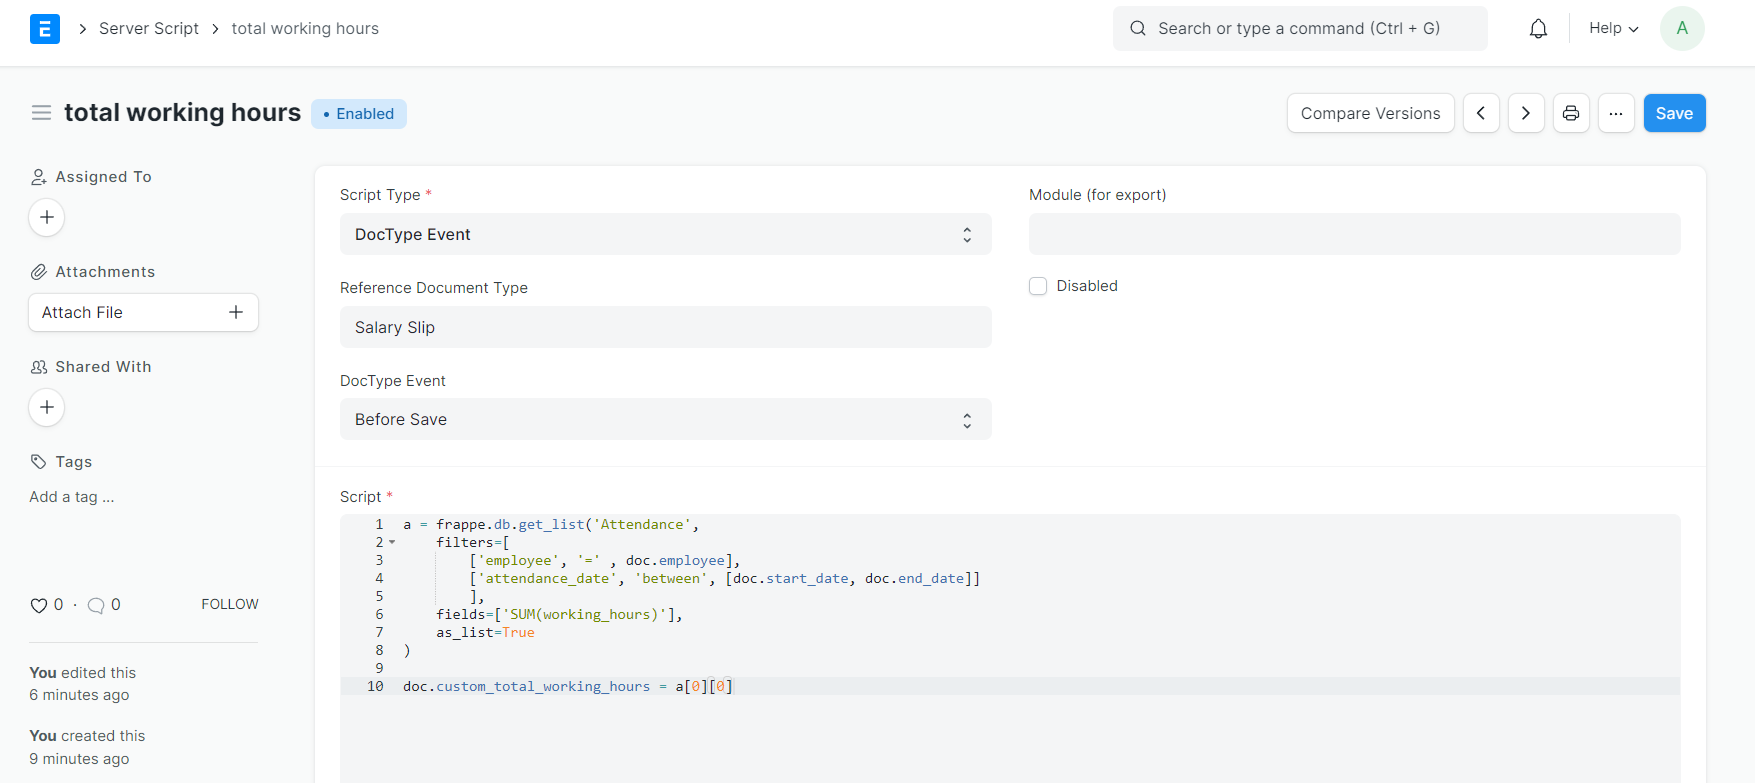Screen dimensions: 1755x783
Task: Click the Enabled status badge
Action: pyautogui.click(x=359, y=114)
